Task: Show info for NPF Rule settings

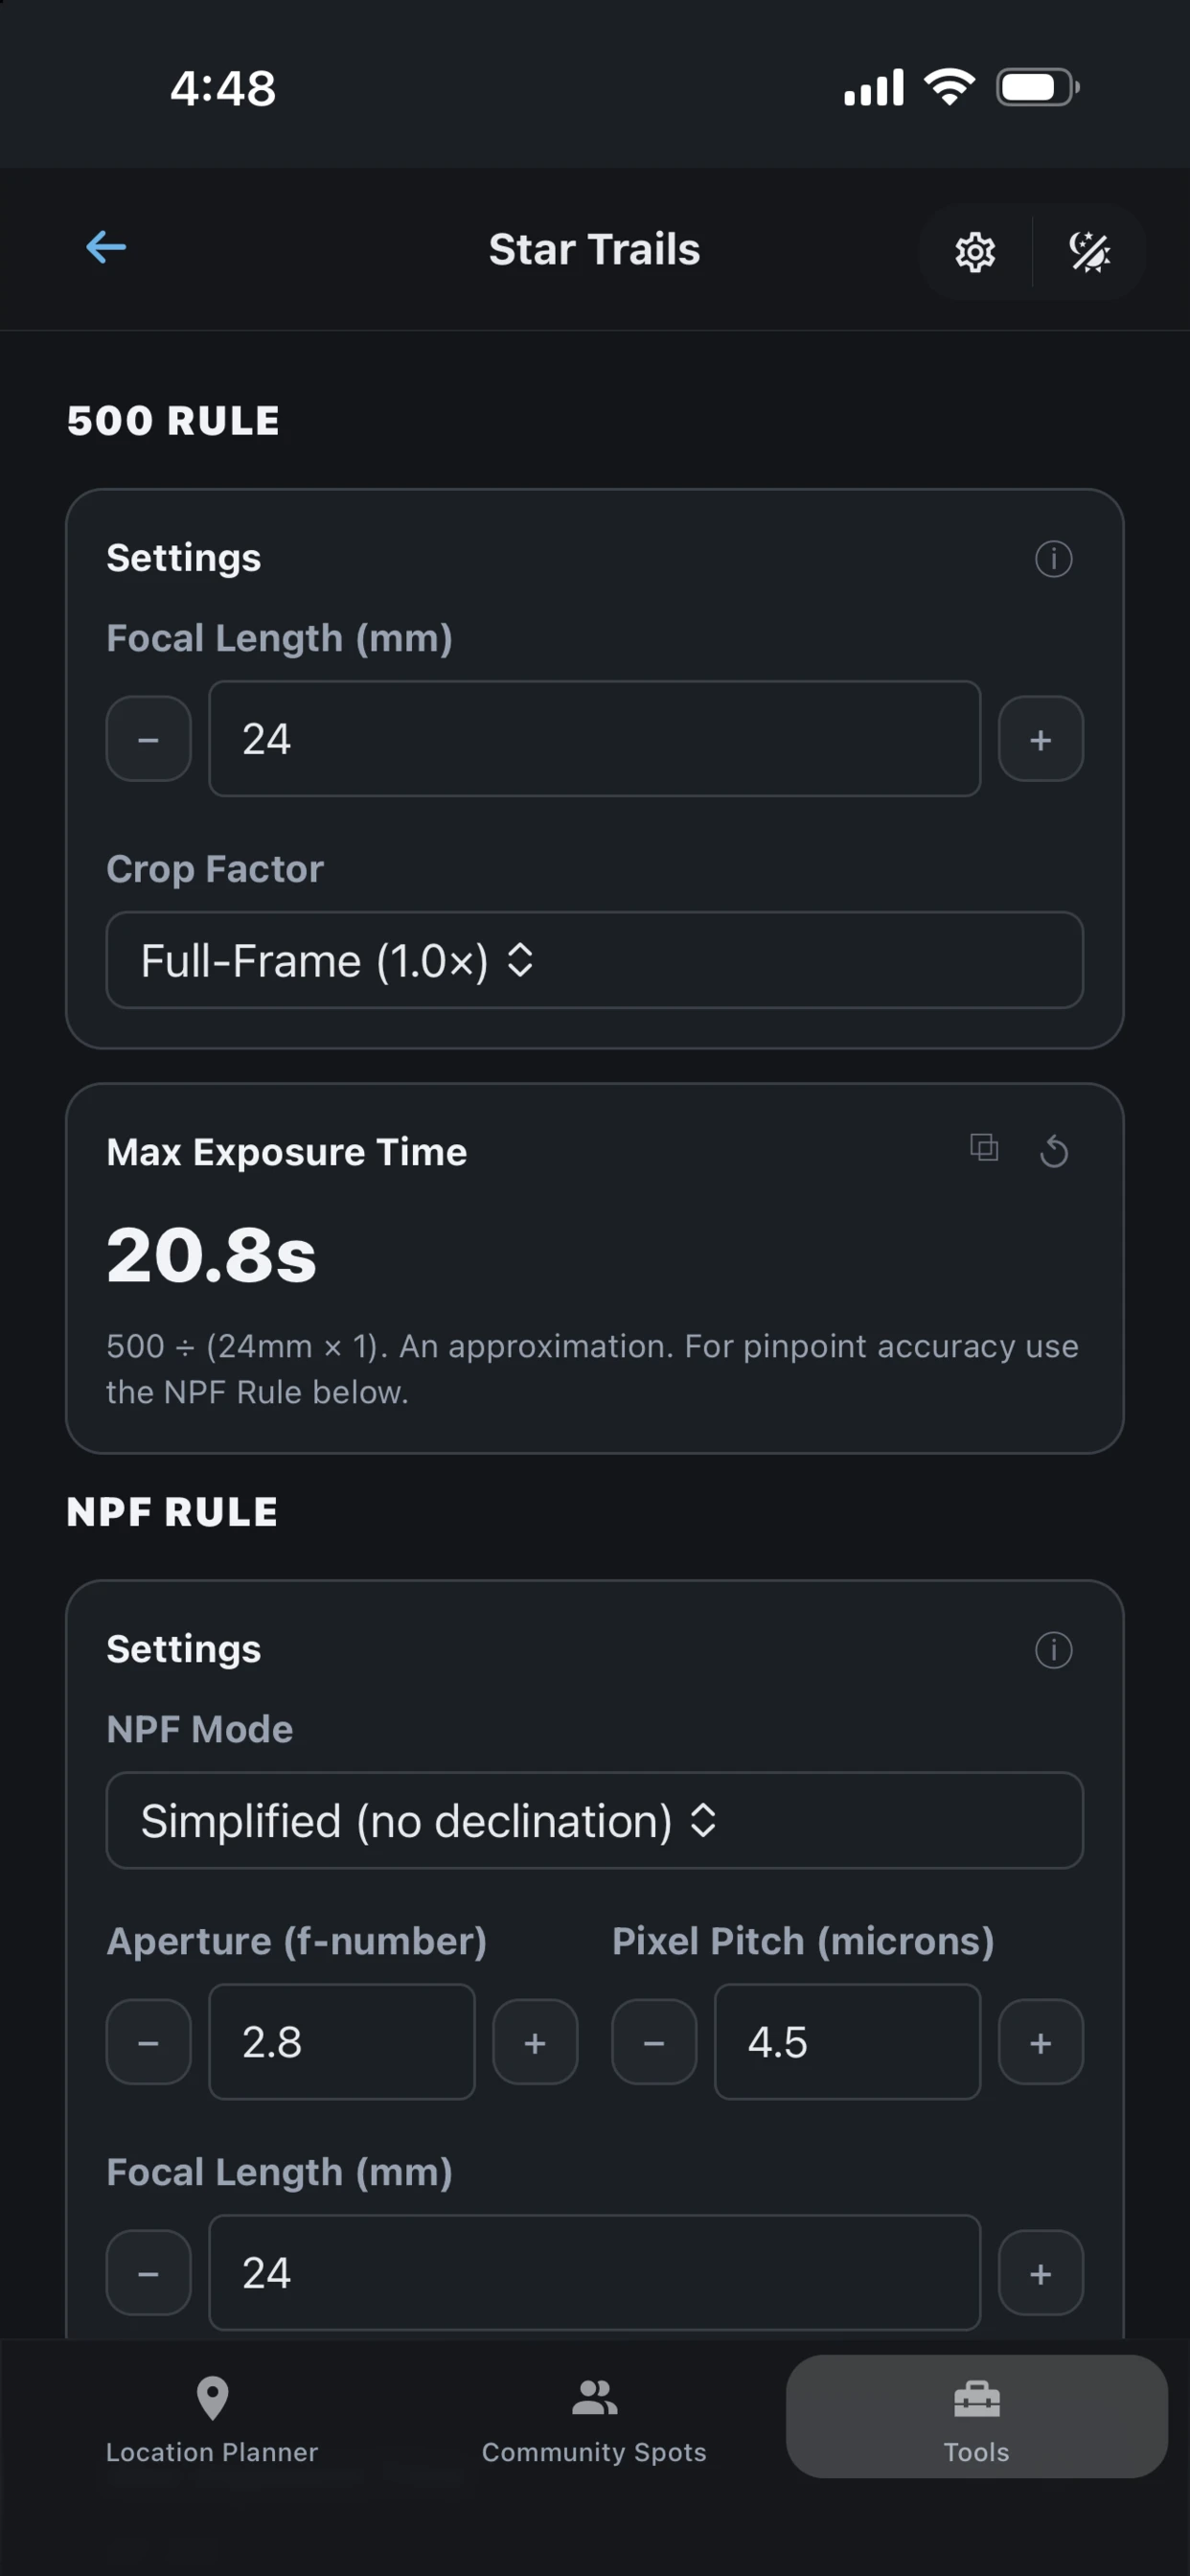Action: 1053,1650
